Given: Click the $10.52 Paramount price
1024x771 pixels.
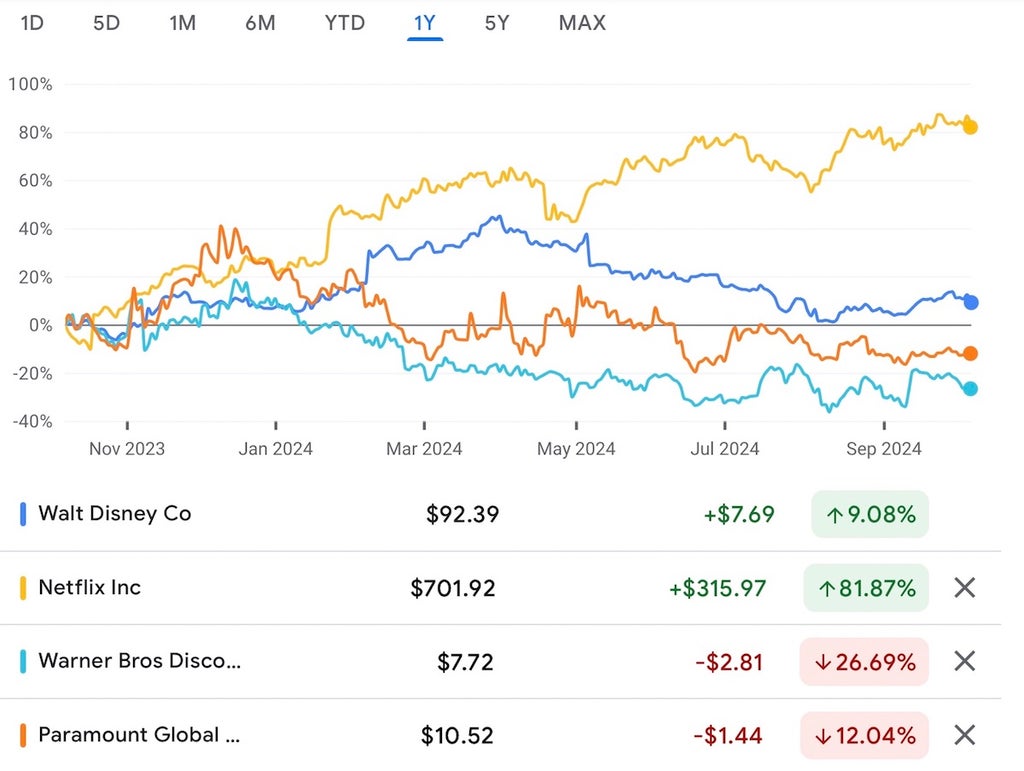Looking at the screenshot, I should (457, 736).
